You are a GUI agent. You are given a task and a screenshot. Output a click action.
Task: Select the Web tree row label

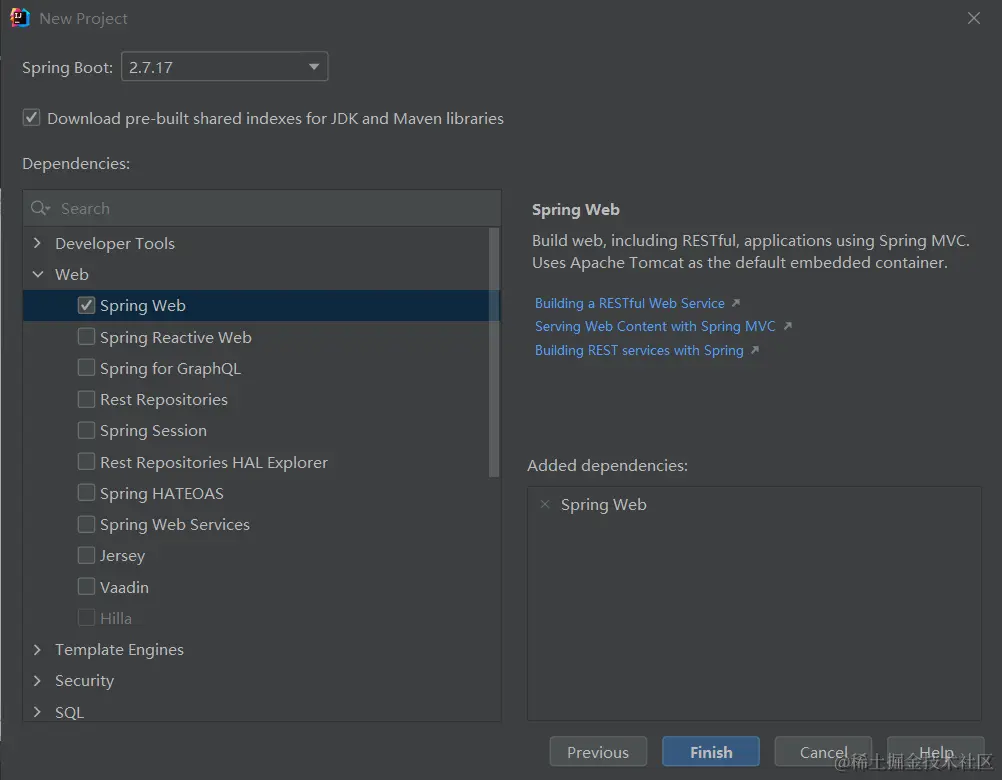click(x=72, y=275)
